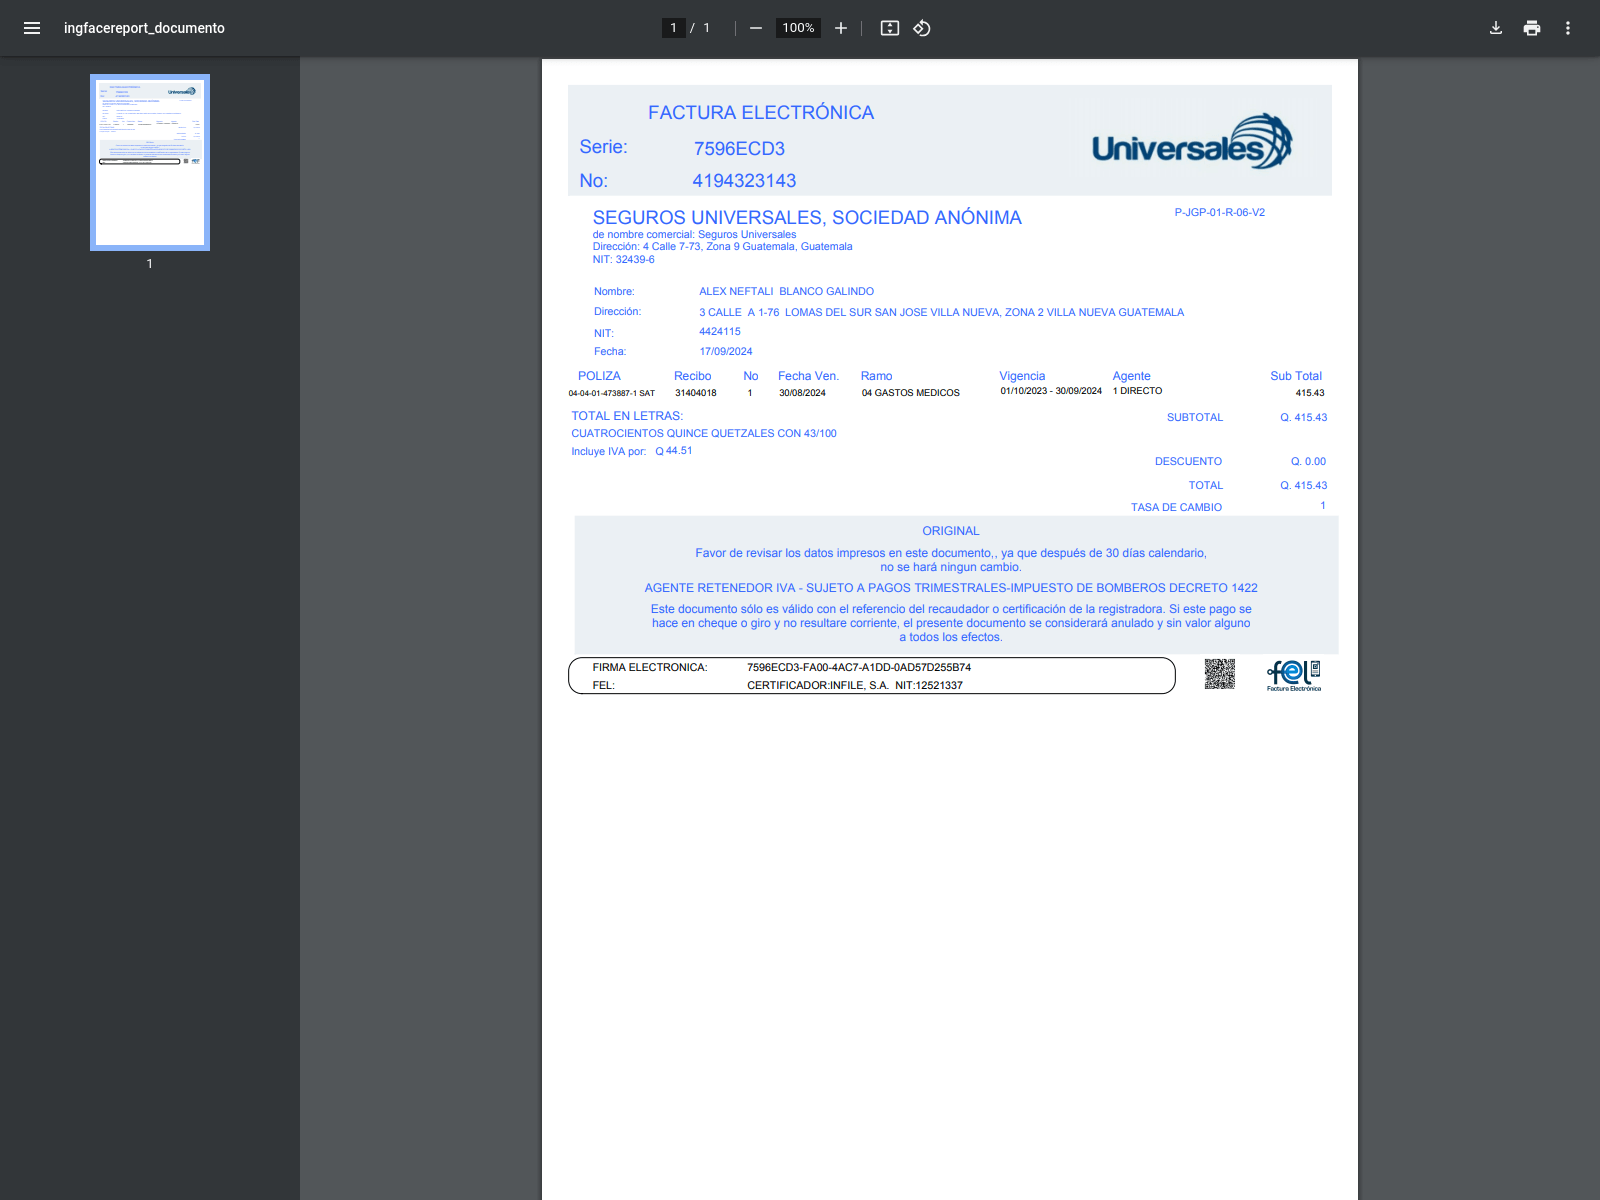
Task: Select the page 1 thumbnail
Action: tap(150, 162)
